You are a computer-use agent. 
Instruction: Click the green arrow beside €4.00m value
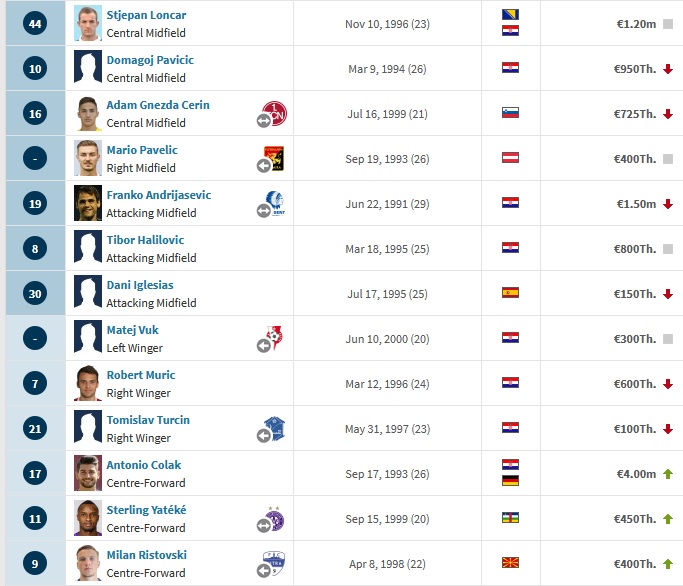668,474
